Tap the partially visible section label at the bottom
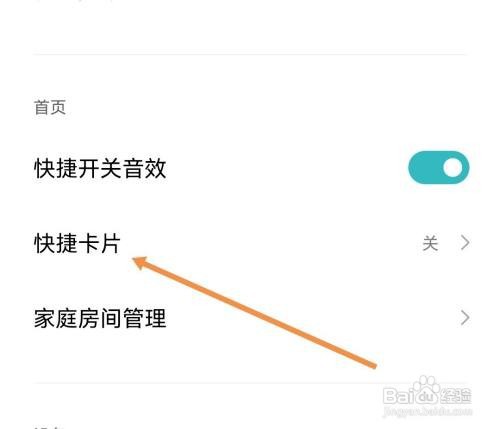Screen dimensions: 500x429 coord(48,427)
